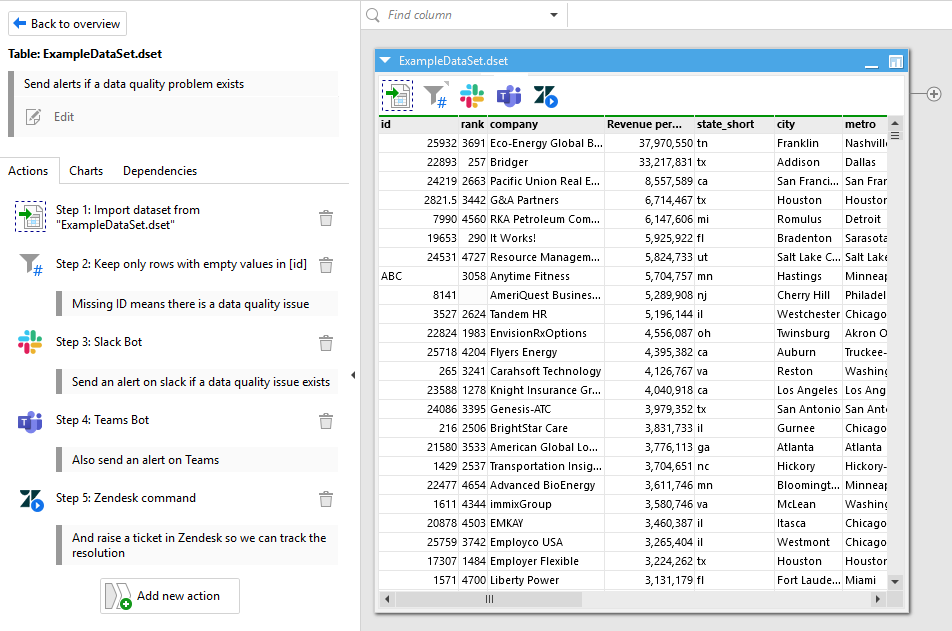Delete Step 2 Keep only rows action
The height and width of the screenshot is (631, 952).
pos(326,265)
